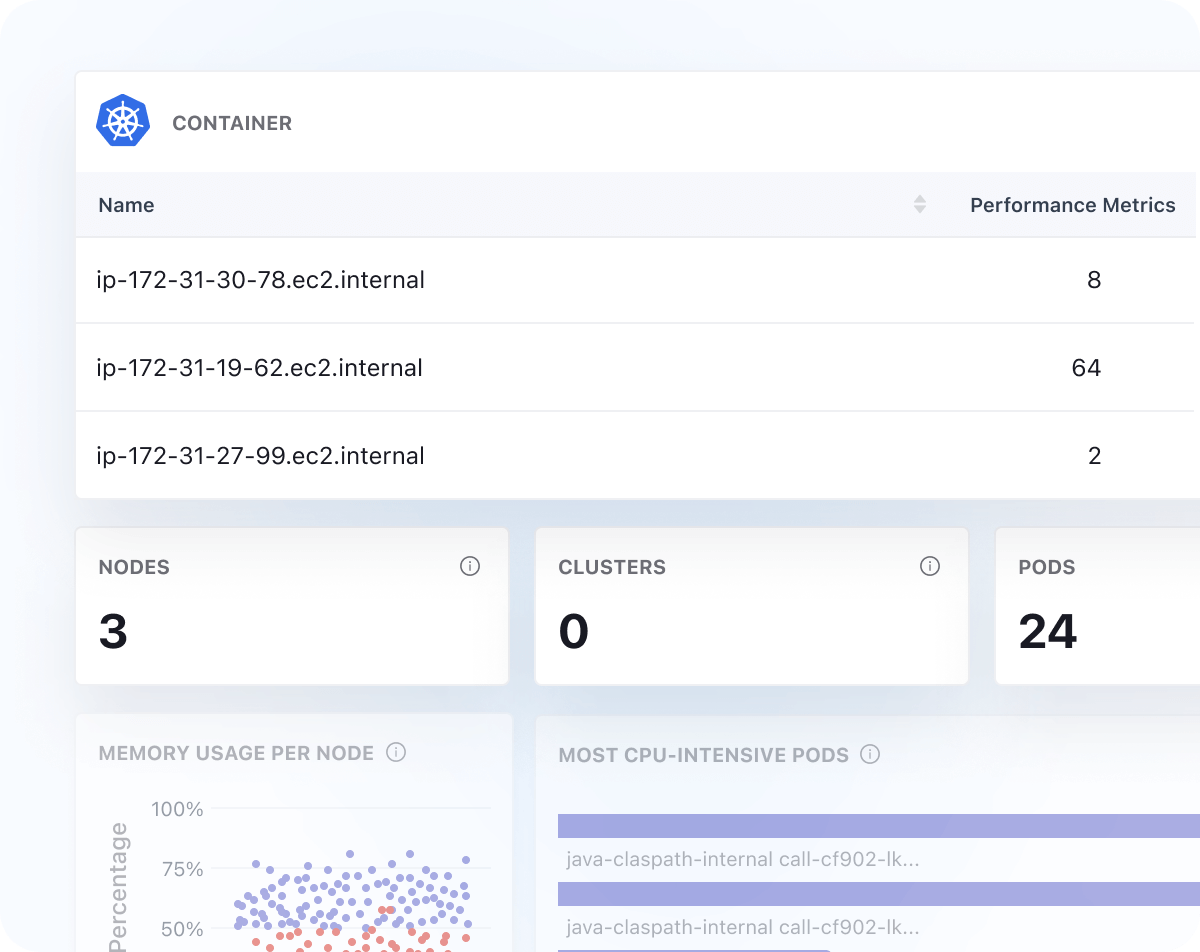Viewport: 1200px width, 952px height.
Task: Click the 100% axis label
Action: coord(177,808)
